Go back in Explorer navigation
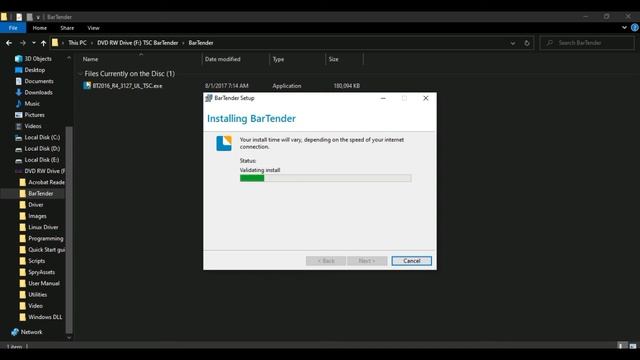The height and width of the screenshot is (360, 640). 9,43
